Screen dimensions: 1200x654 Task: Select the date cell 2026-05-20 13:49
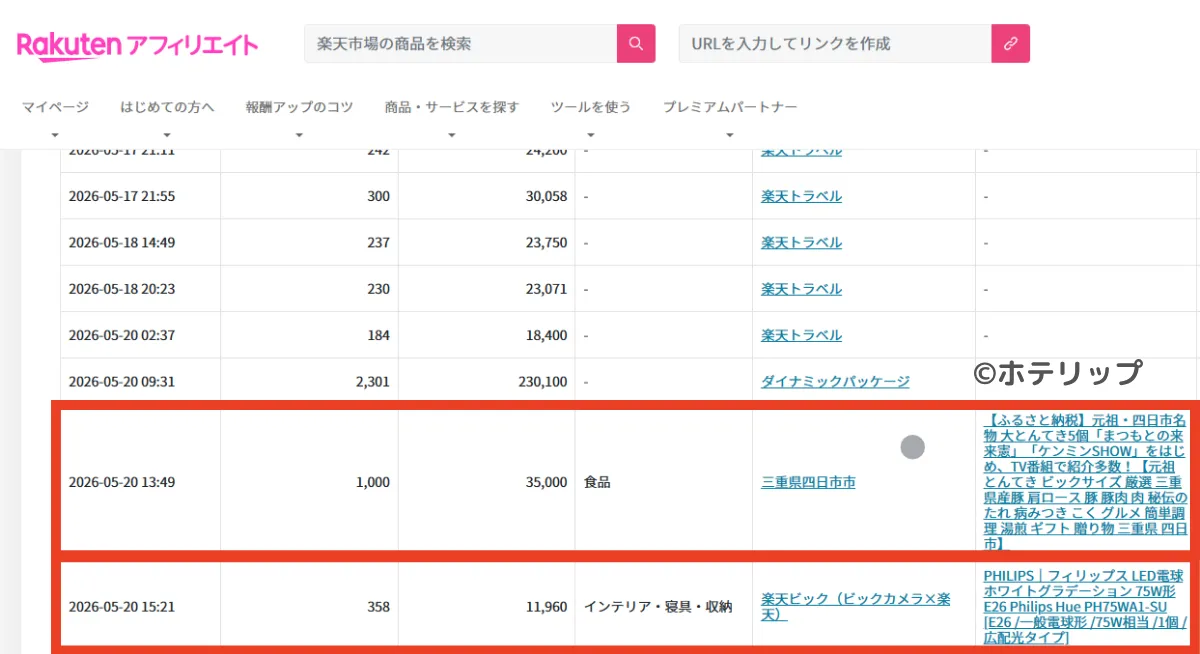[x=122, y=482]
